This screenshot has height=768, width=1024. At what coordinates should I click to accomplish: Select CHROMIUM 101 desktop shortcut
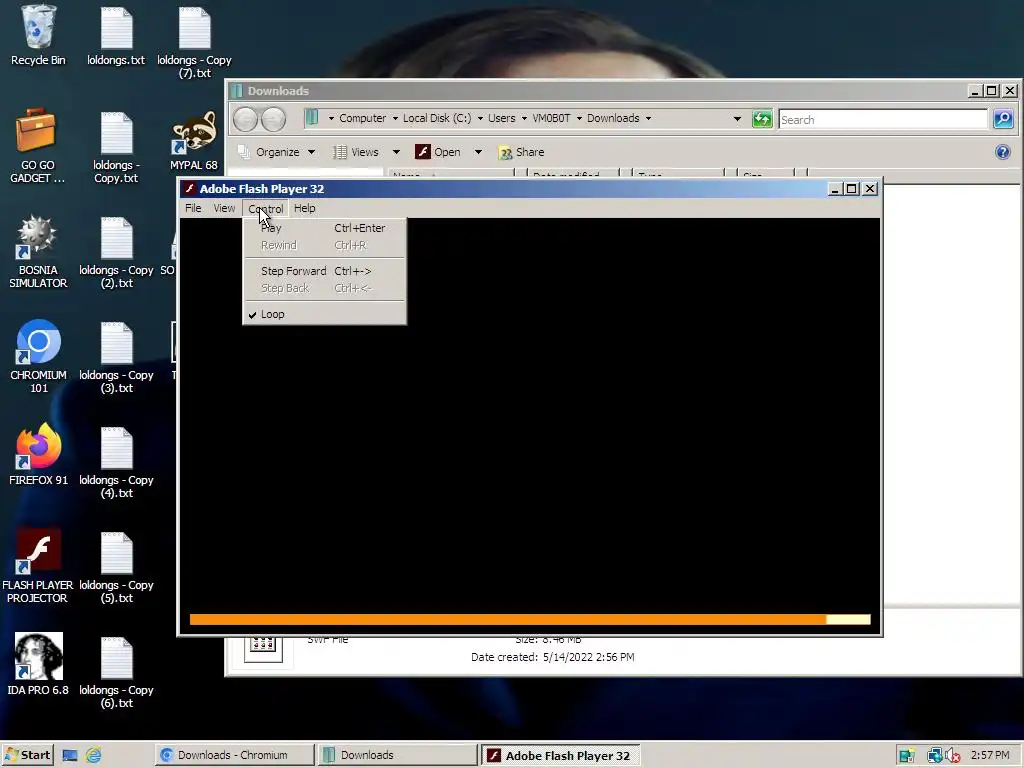38,357
